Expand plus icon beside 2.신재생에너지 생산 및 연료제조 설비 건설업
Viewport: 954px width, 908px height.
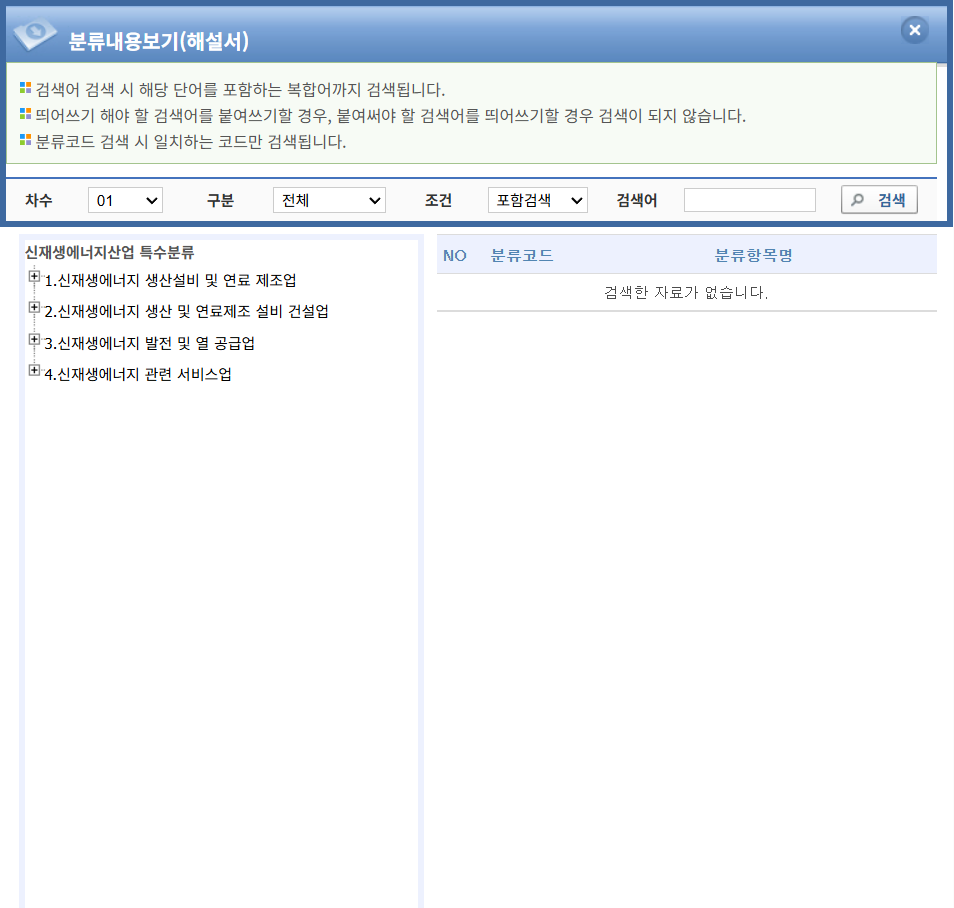[35, 308]
